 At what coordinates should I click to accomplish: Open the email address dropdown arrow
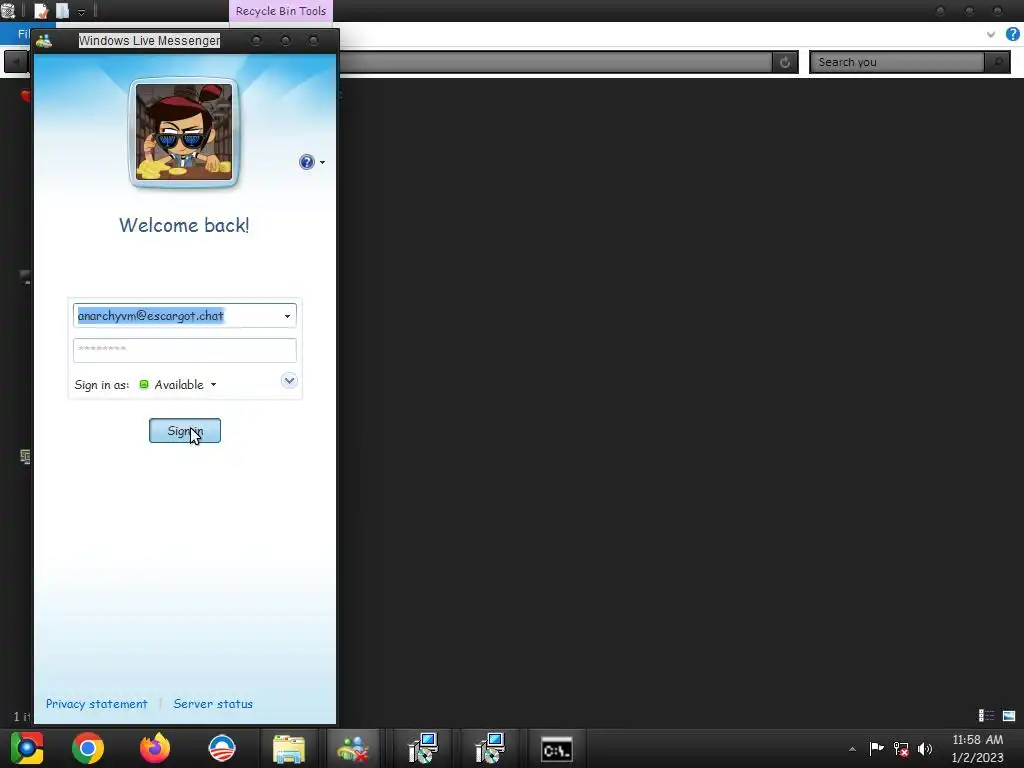coord(287,316)
